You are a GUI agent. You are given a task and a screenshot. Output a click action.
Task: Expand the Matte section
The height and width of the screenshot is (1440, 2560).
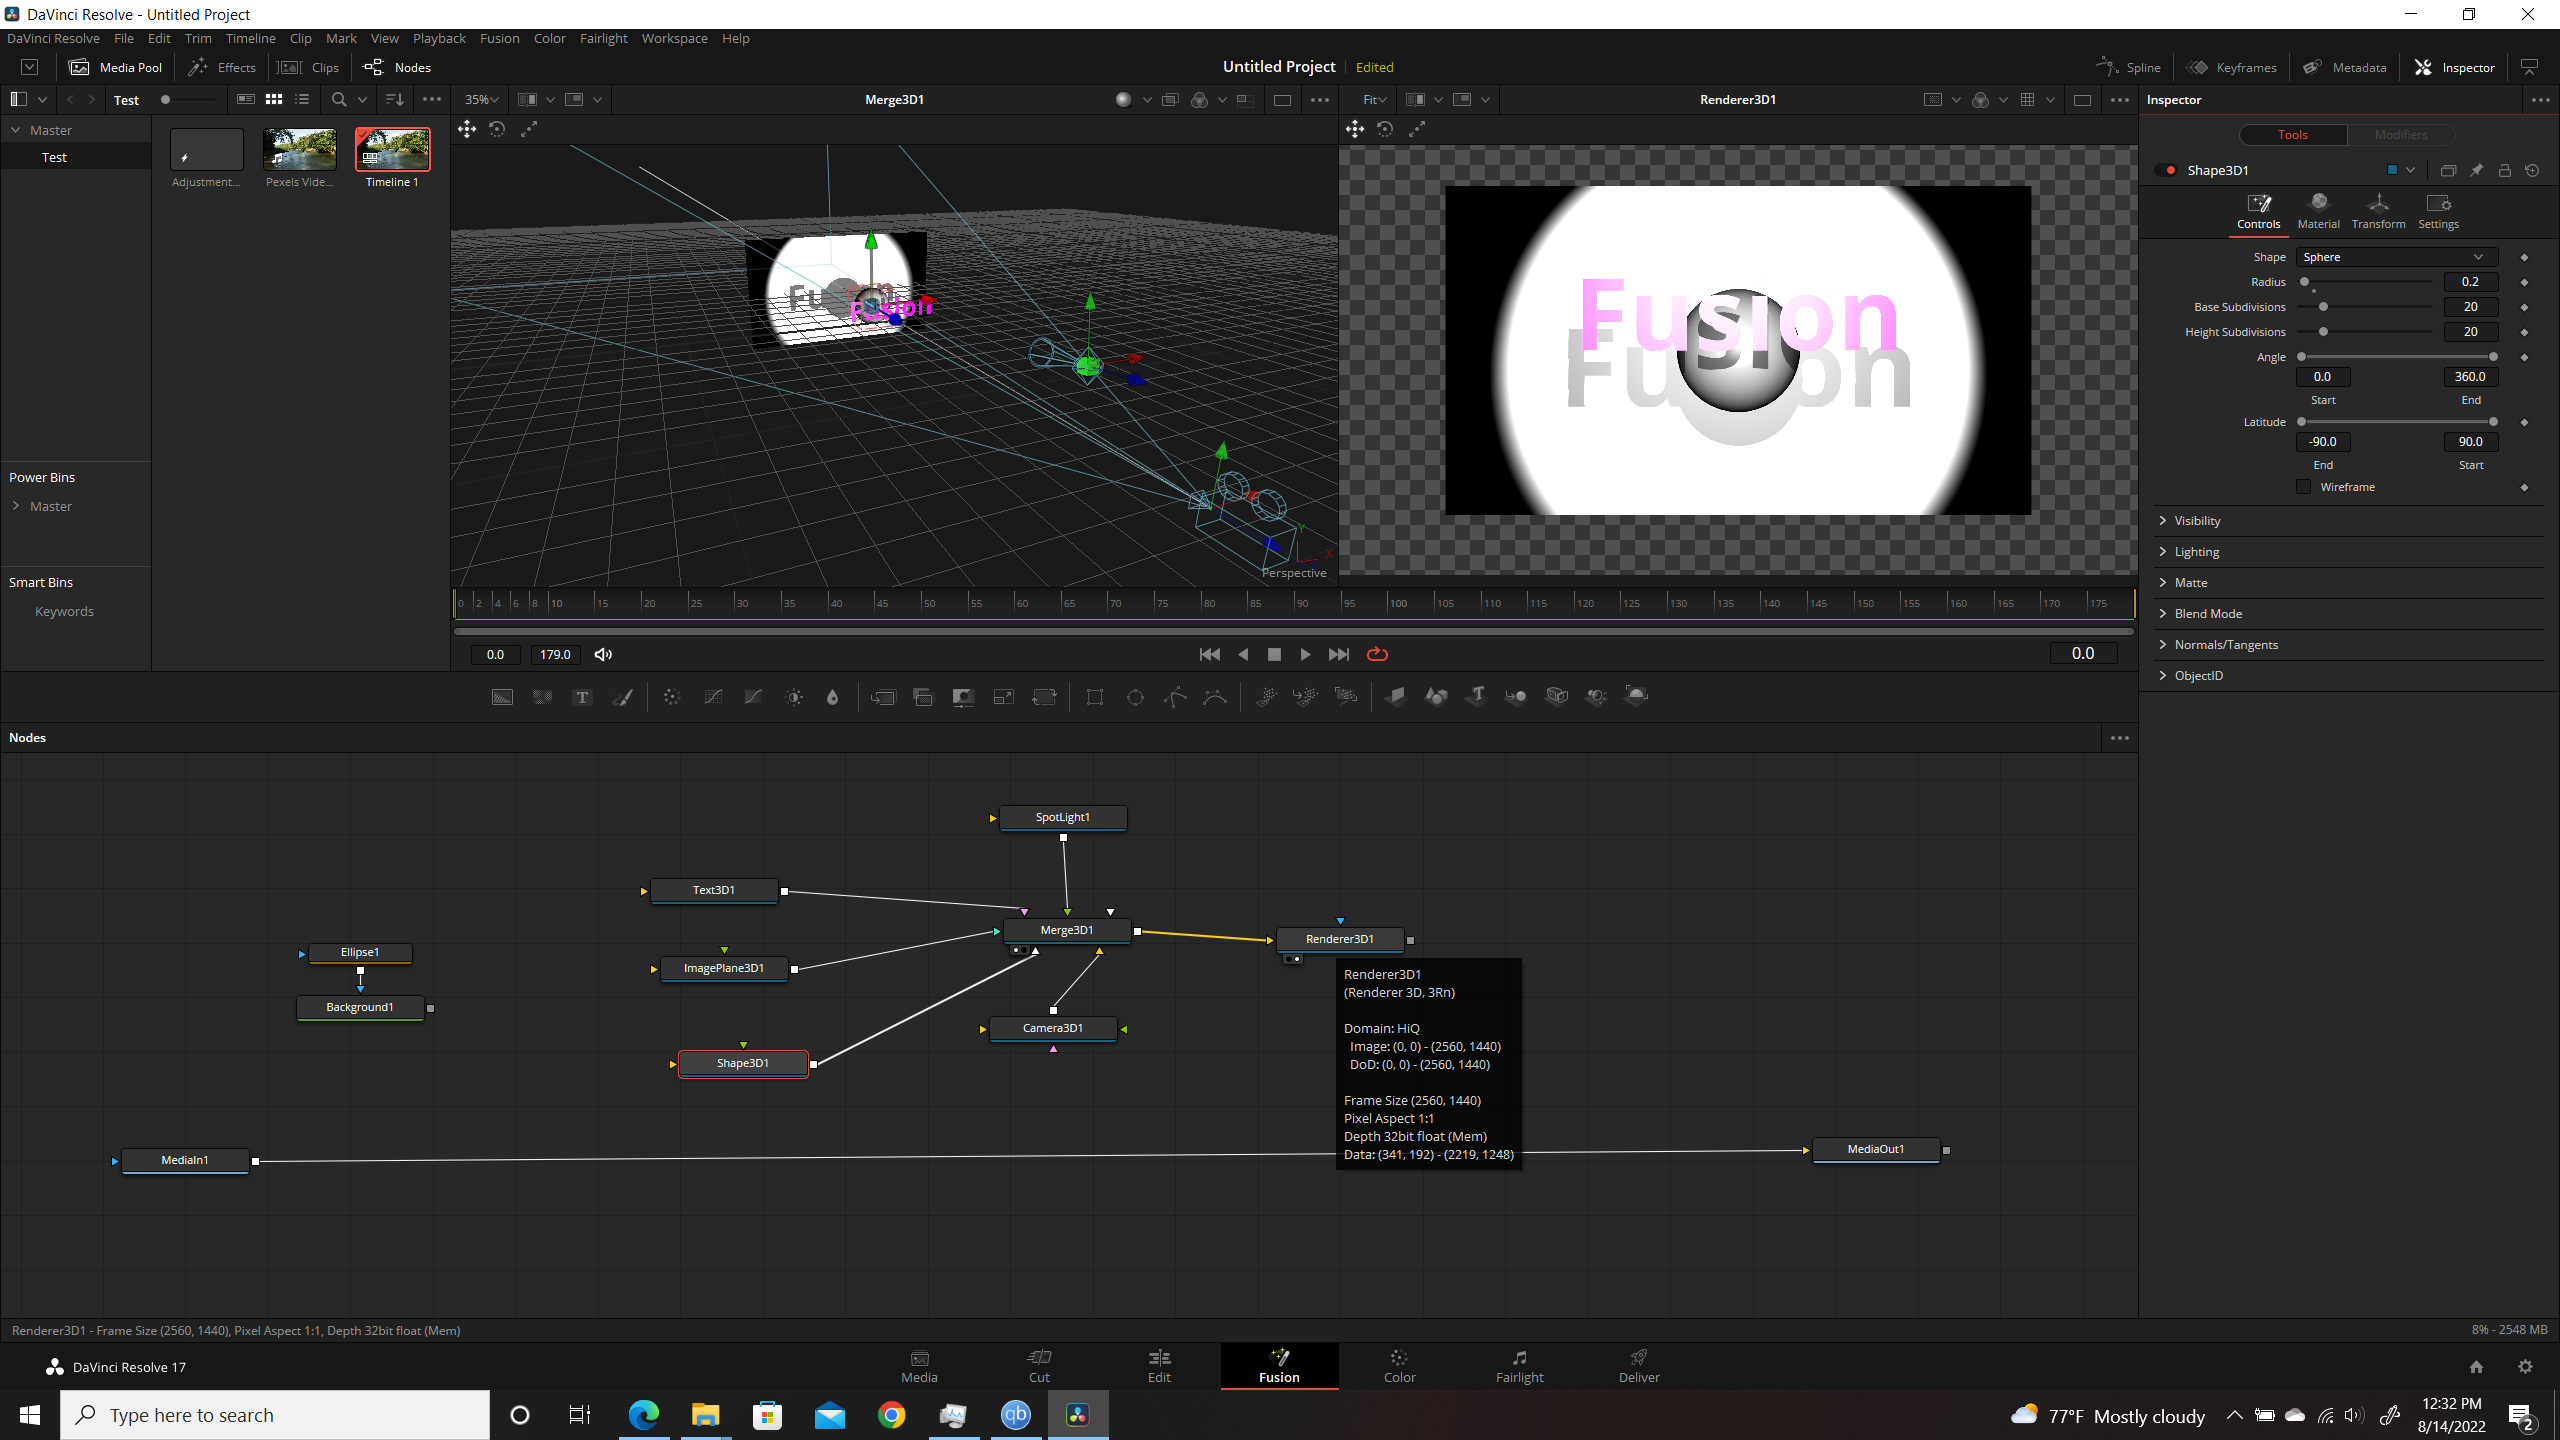tap(2348, 583)
